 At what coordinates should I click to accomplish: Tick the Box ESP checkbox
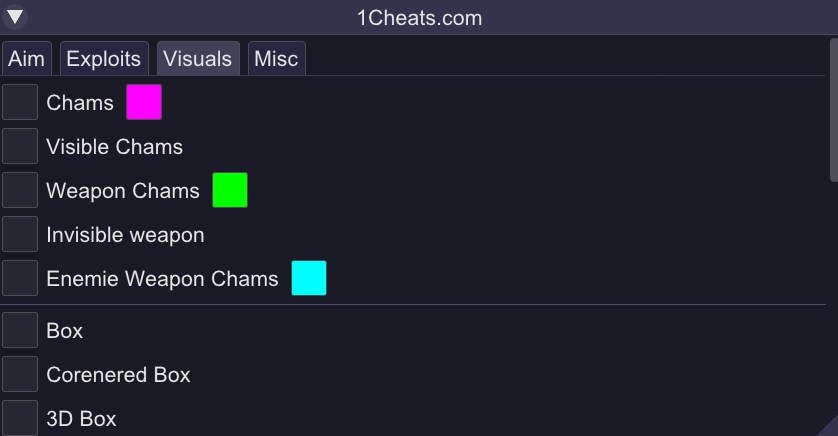[20, 330]
